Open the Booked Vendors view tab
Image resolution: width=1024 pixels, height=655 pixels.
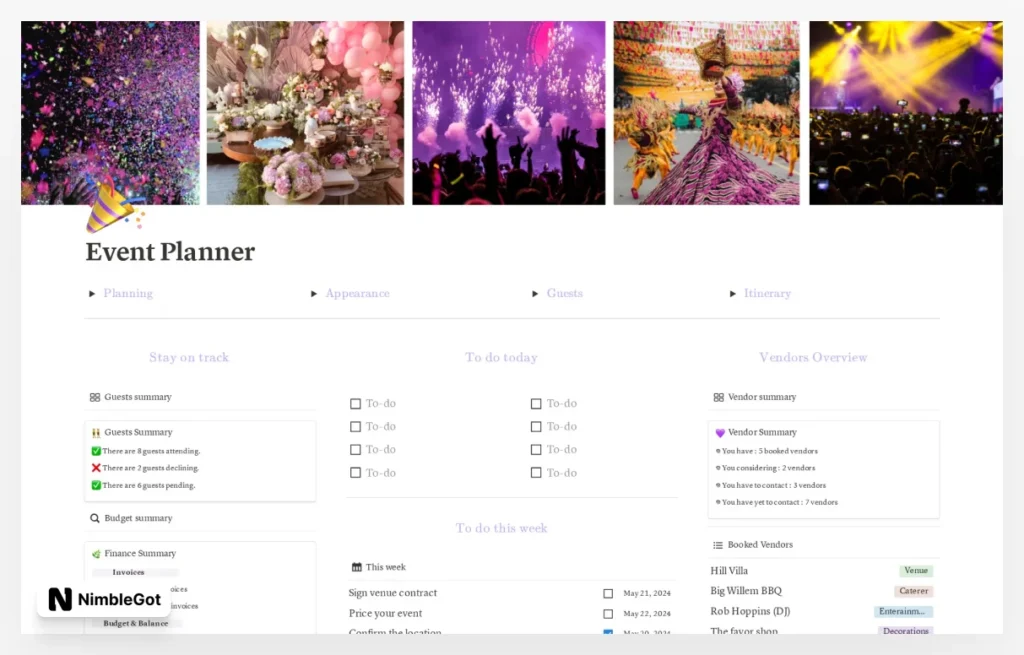pyautogui.click(x=760, y=545)
